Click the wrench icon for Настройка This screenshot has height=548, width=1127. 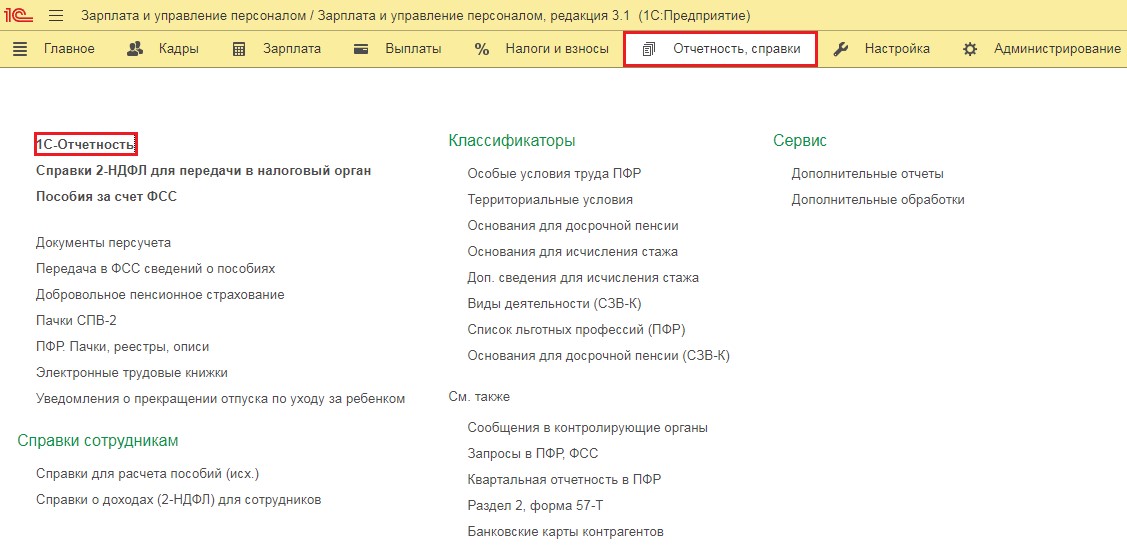841,49
